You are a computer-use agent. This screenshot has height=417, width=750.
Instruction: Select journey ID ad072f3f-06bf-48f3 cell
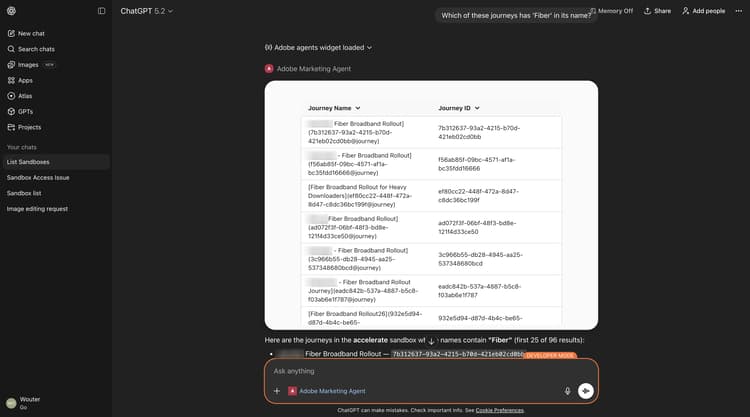pos(477,227)
